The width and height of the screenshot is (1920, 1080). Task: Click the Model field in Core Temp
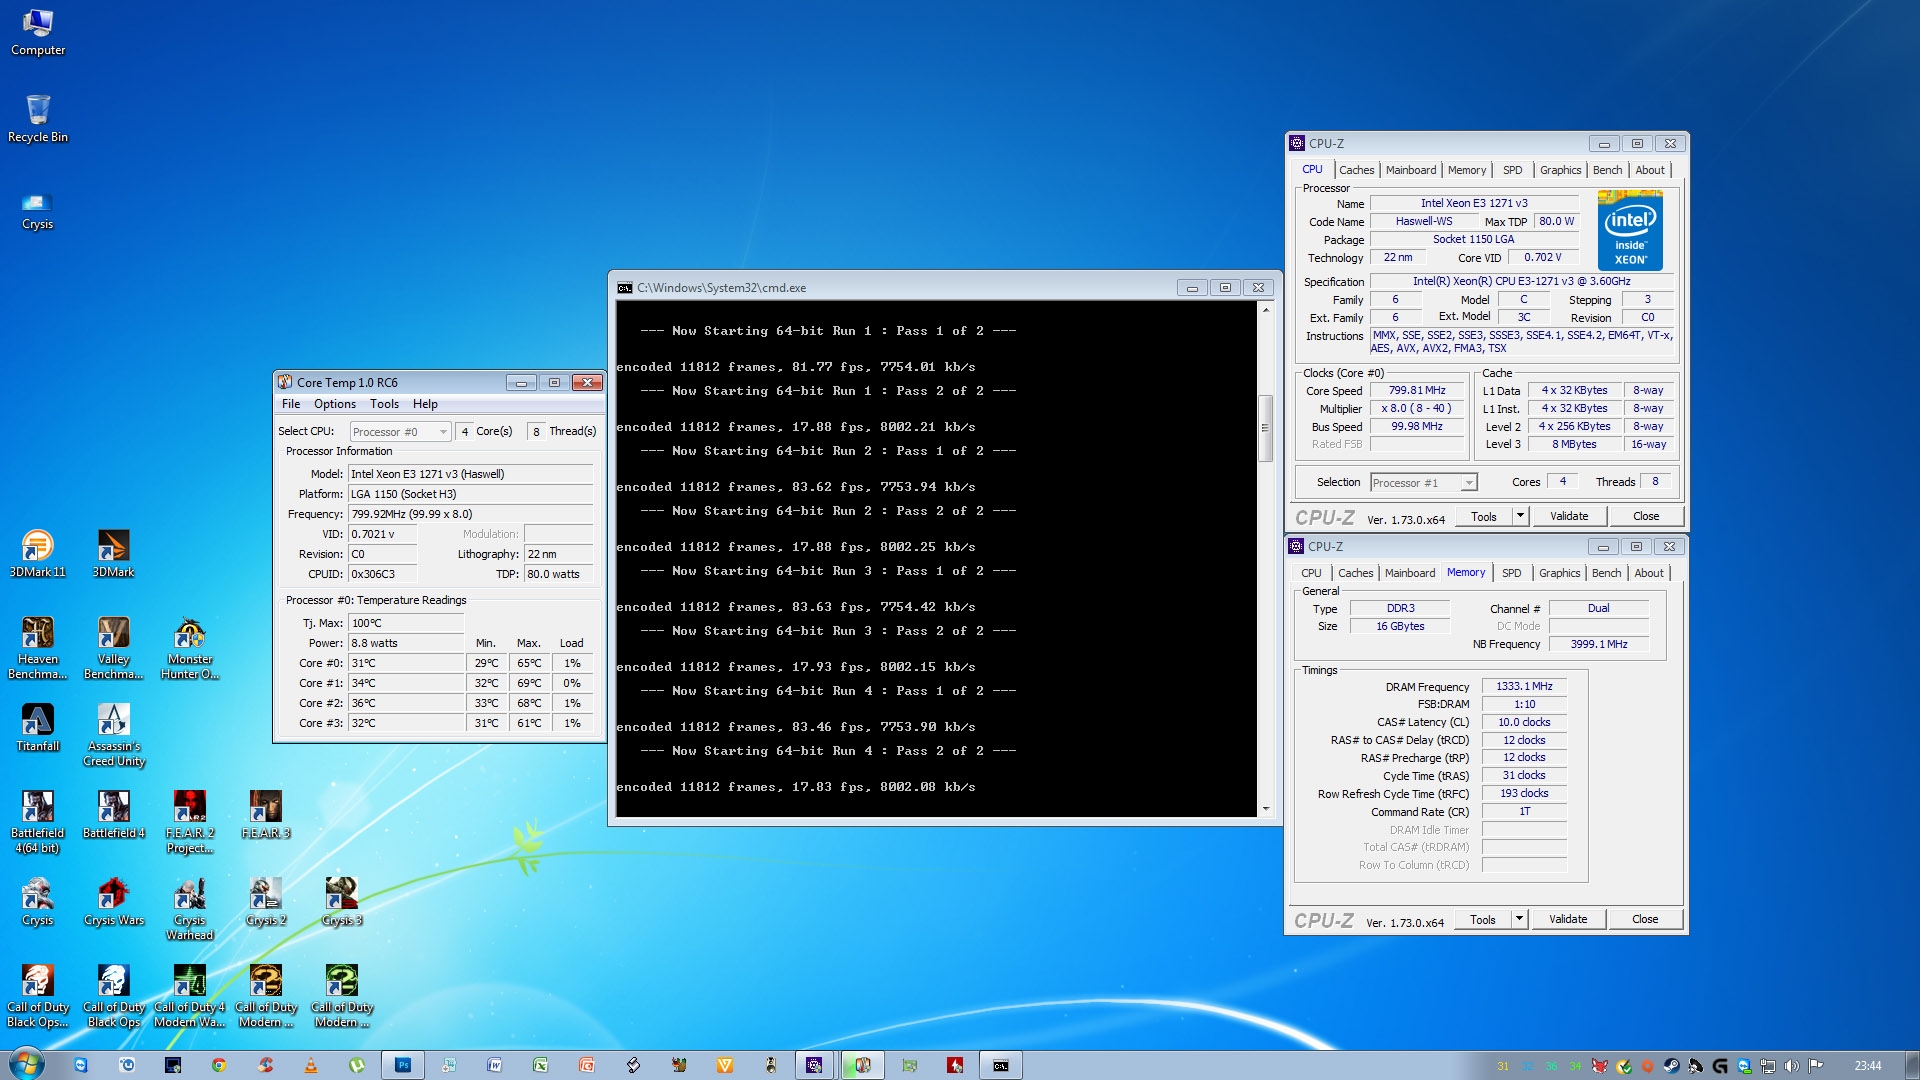pos(470,474)
